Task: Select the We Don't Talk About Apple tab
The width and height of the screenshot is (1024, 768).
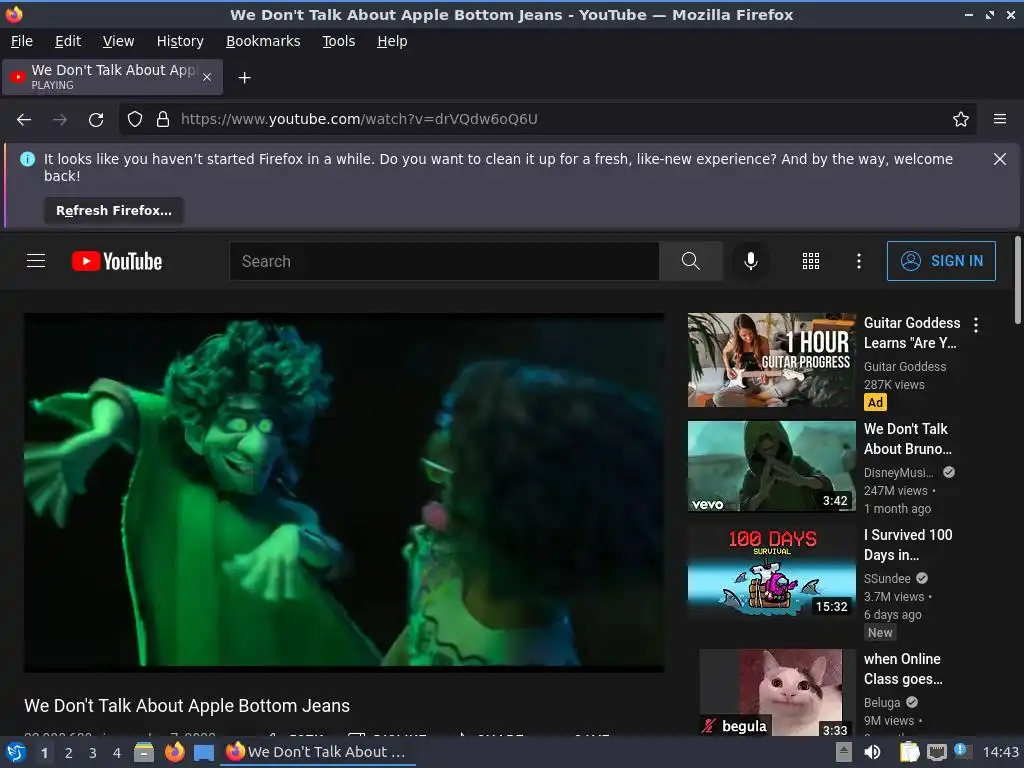Action: (112, 77)
